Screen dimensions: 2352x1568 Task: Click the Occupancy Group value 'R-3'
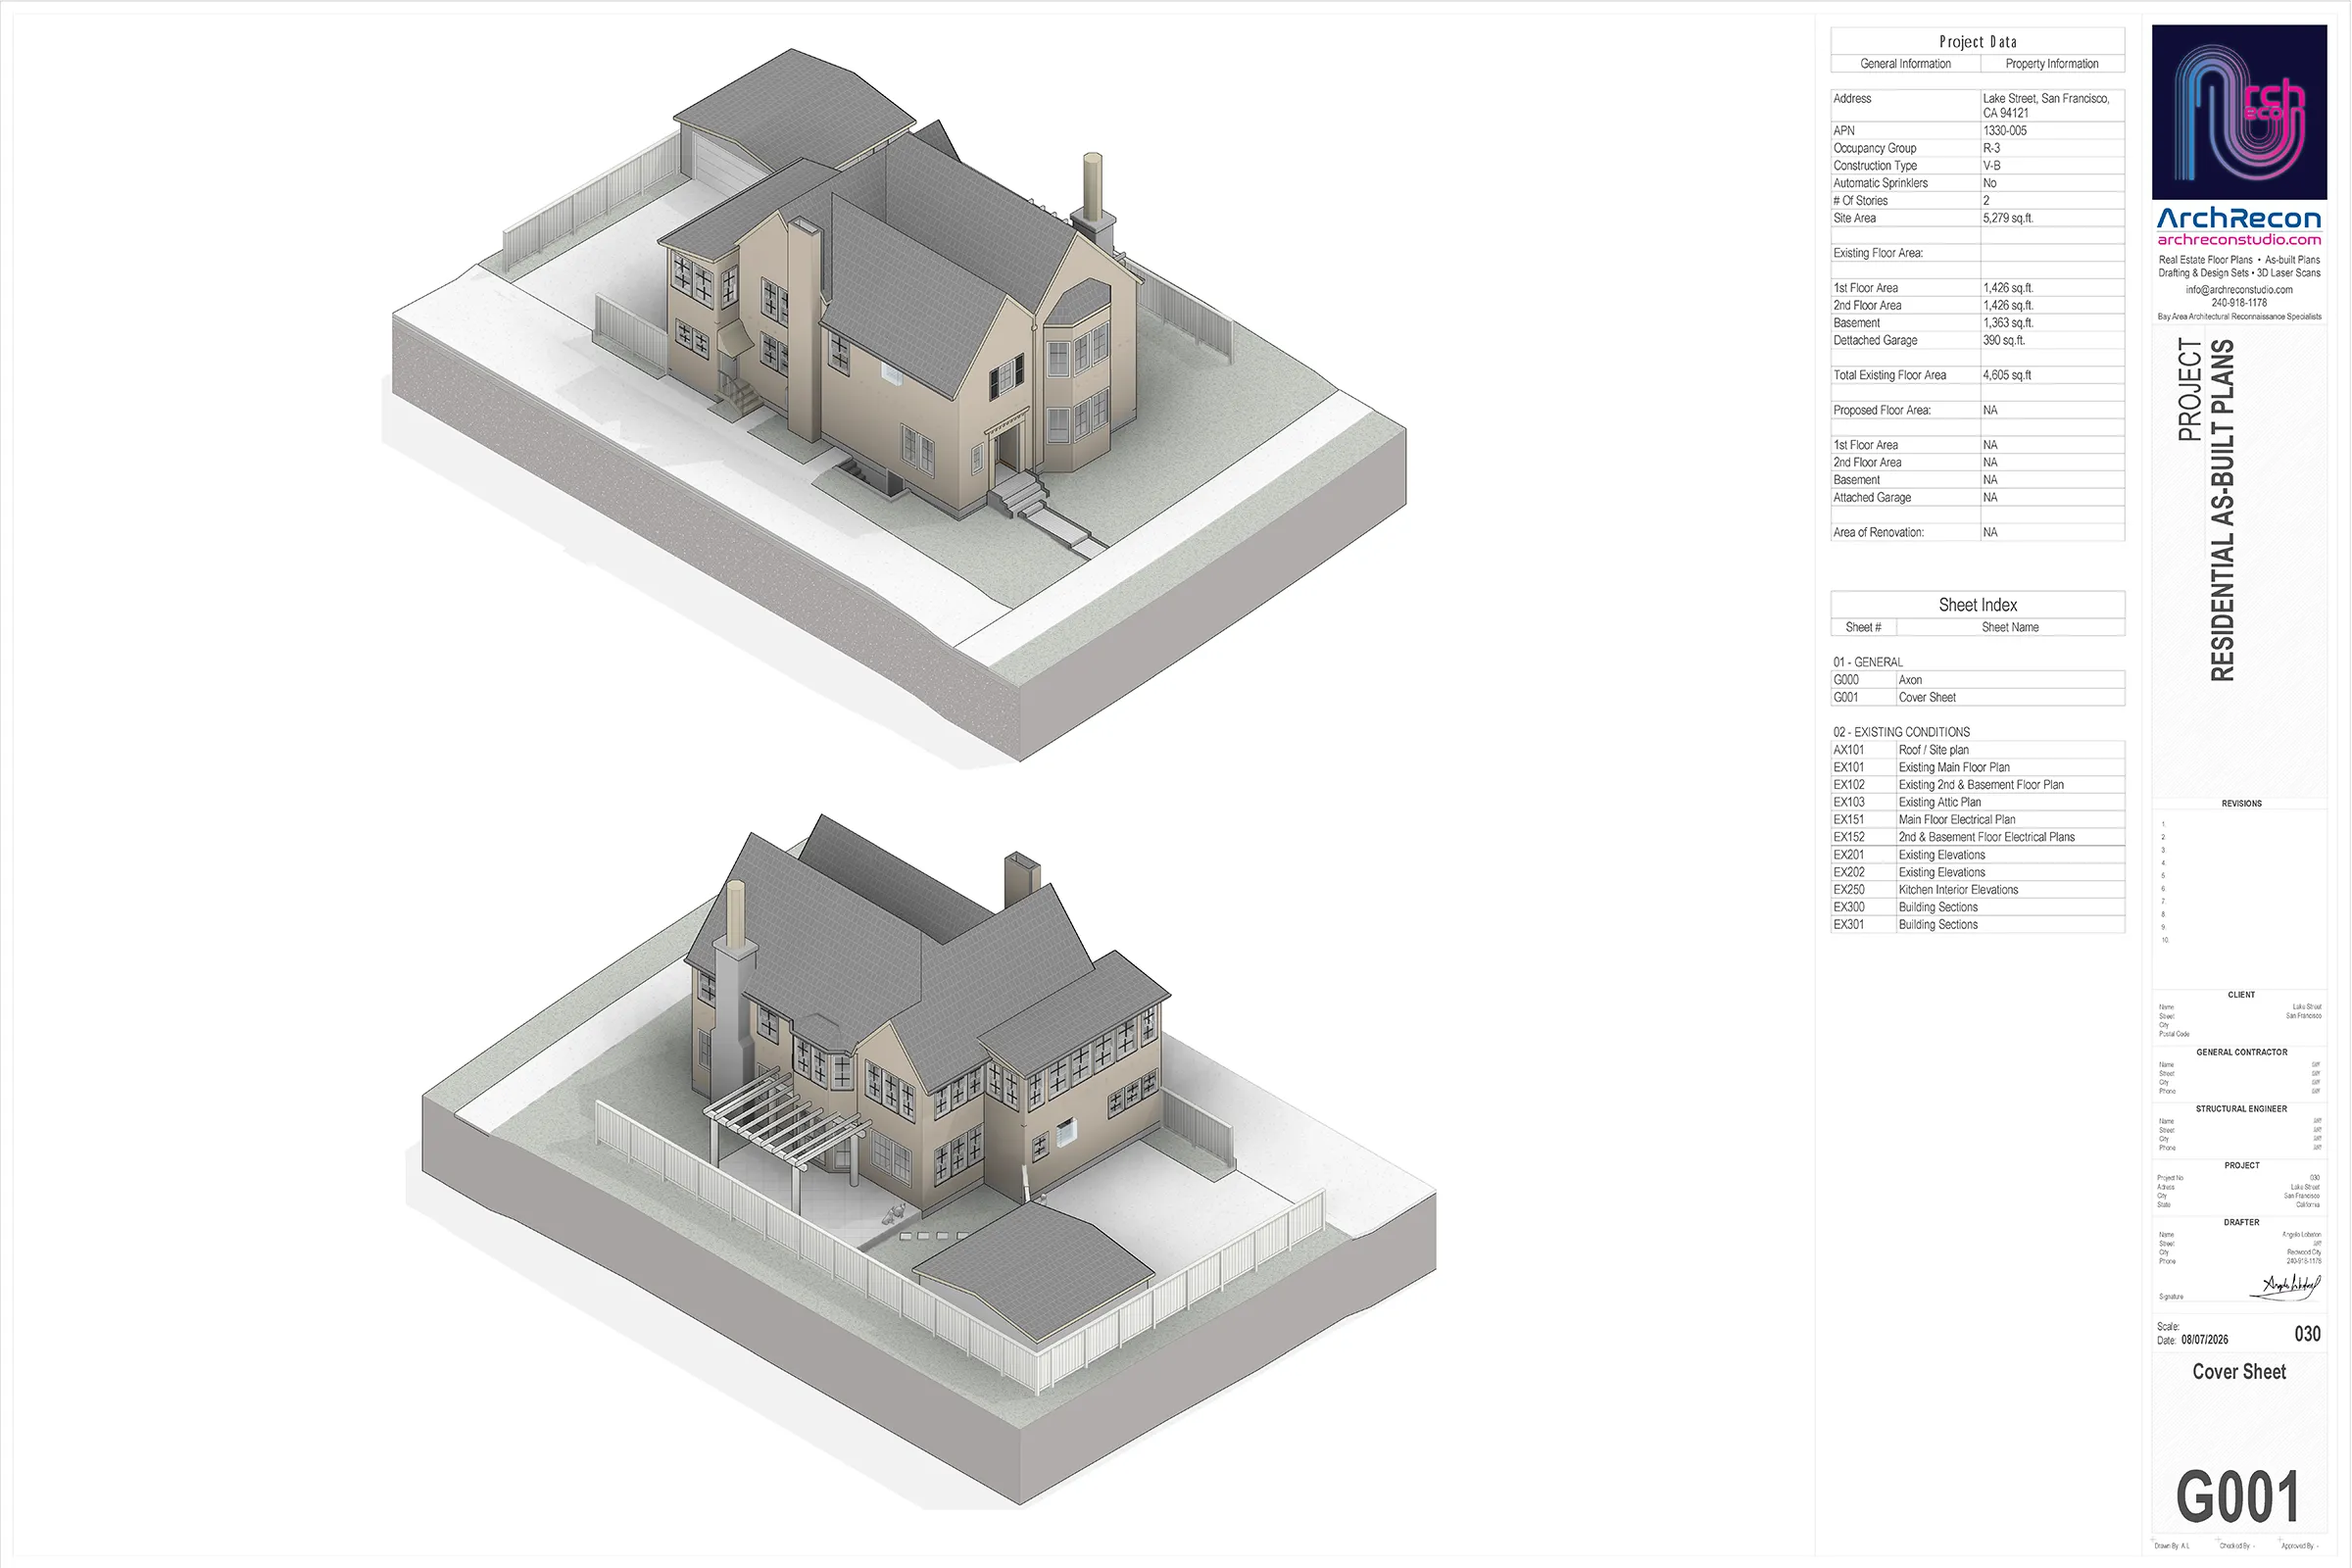pos(1991,148)
